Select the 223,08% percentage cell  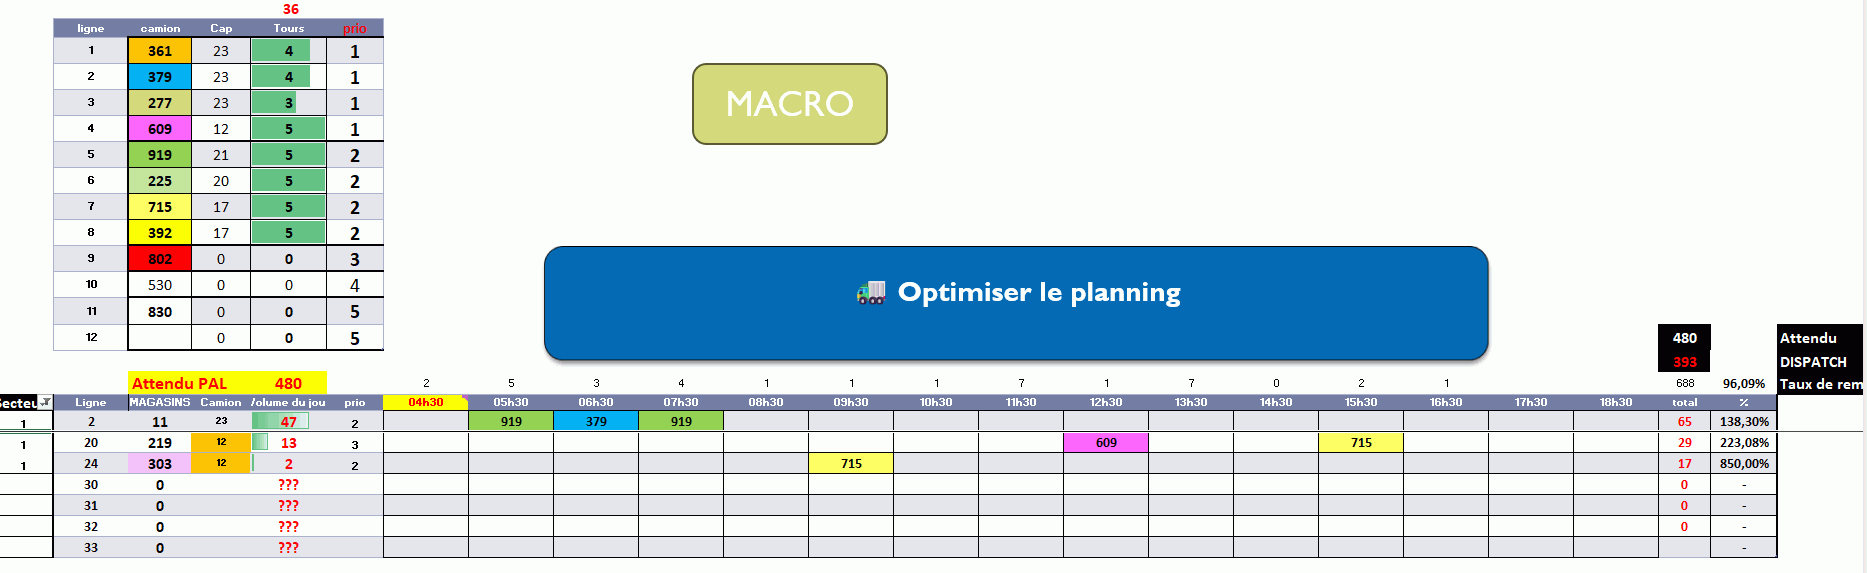[1744, 442]
